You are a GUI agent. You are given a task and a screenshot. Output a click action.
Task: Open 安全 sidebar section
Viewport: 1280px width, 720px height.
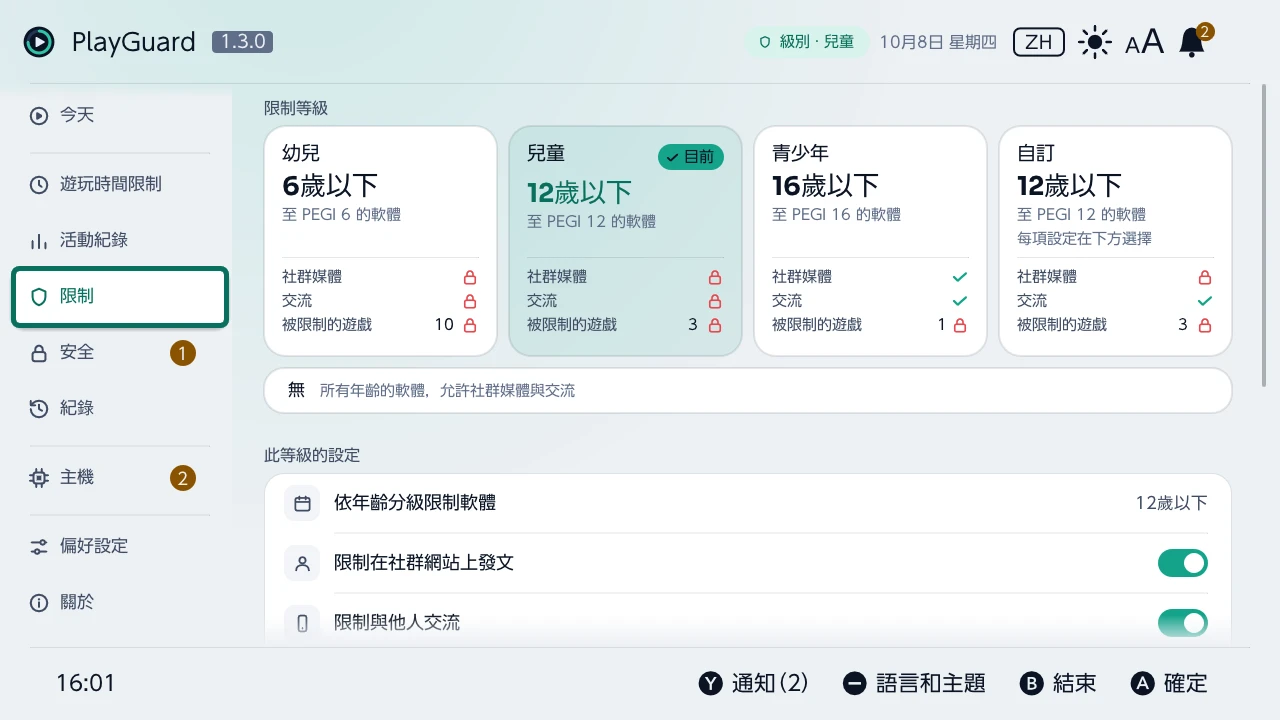coord(120,352)
